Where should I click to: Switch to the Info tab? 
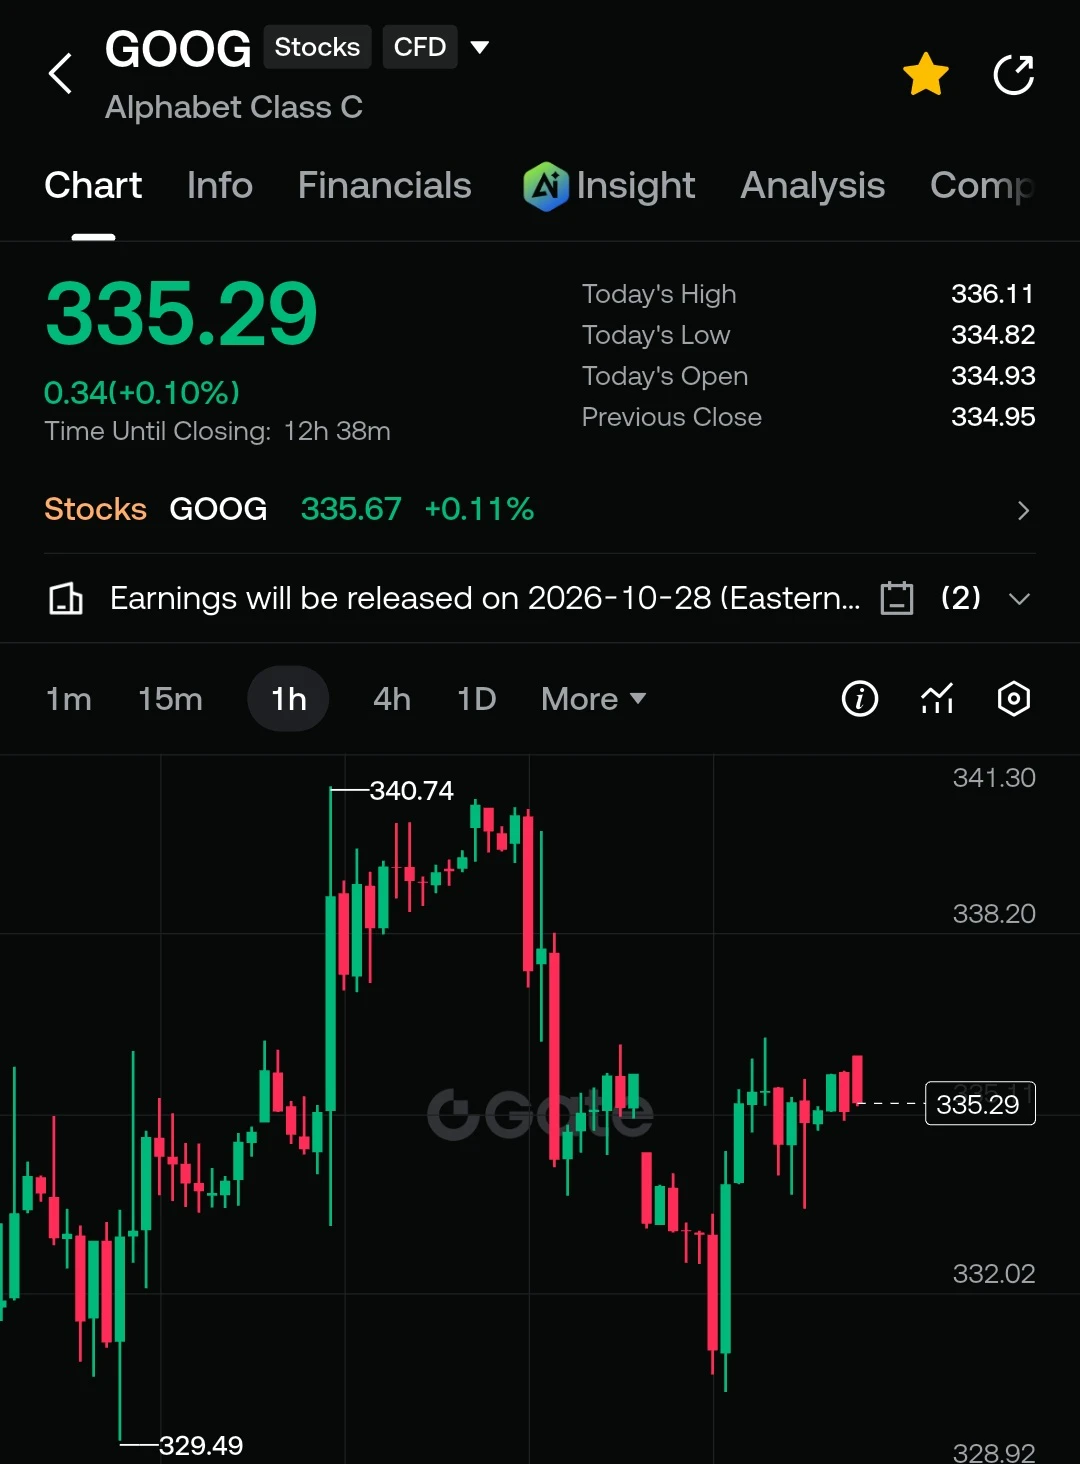pyautogui.click(x=219, y=186)
